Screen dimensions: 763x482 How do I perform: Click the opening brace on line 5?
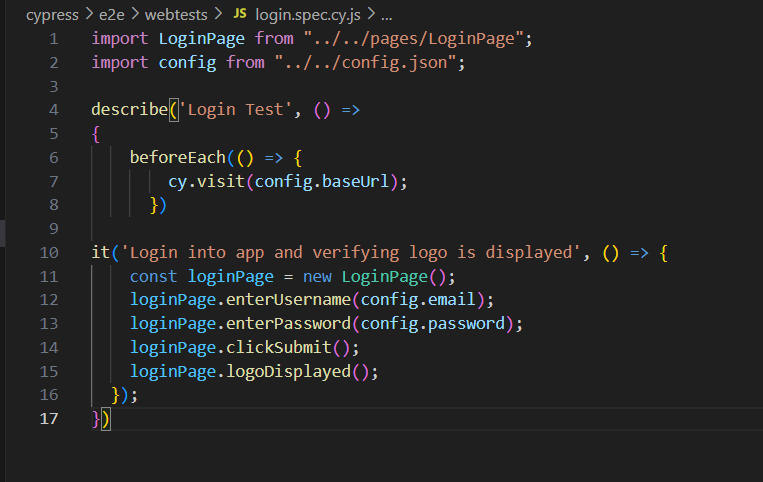96,134
